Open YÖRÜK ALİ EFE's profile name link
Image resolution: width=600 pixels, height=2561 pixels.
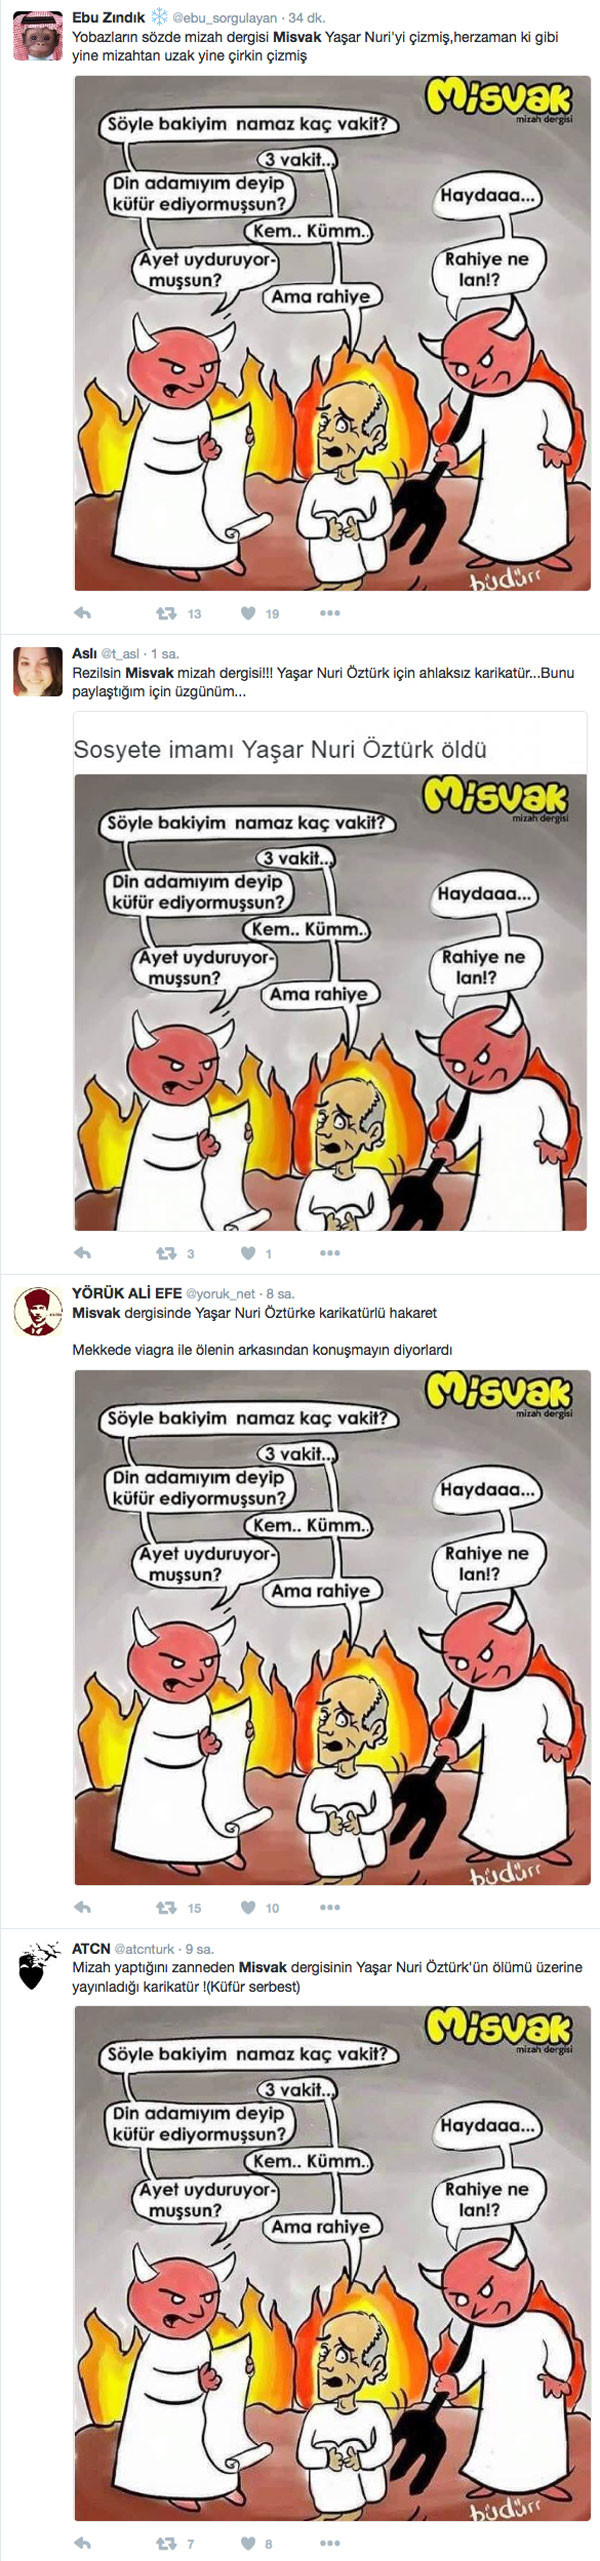click(127, 1293)
